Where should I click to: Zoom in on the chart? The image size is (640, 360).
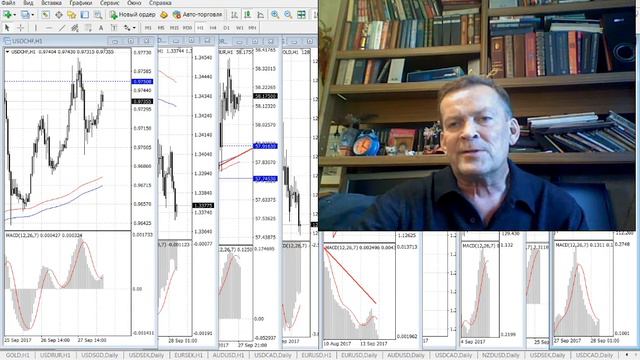click(x=275, y=15)
